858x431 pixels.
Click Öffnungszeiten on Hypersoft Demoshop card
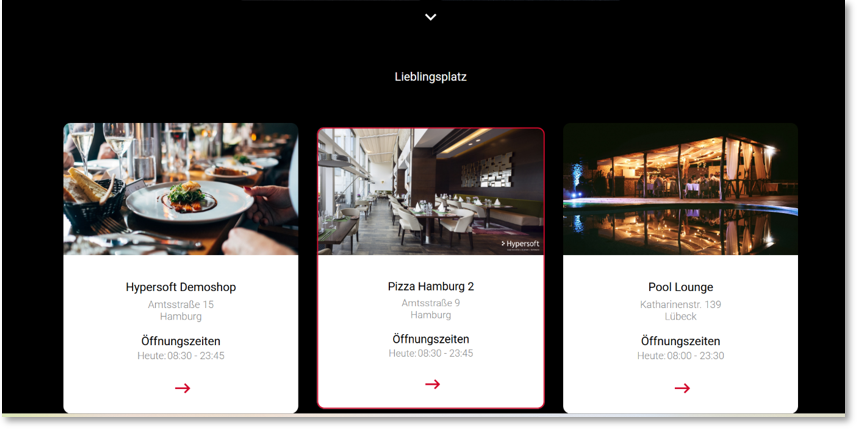click(181, 341)
